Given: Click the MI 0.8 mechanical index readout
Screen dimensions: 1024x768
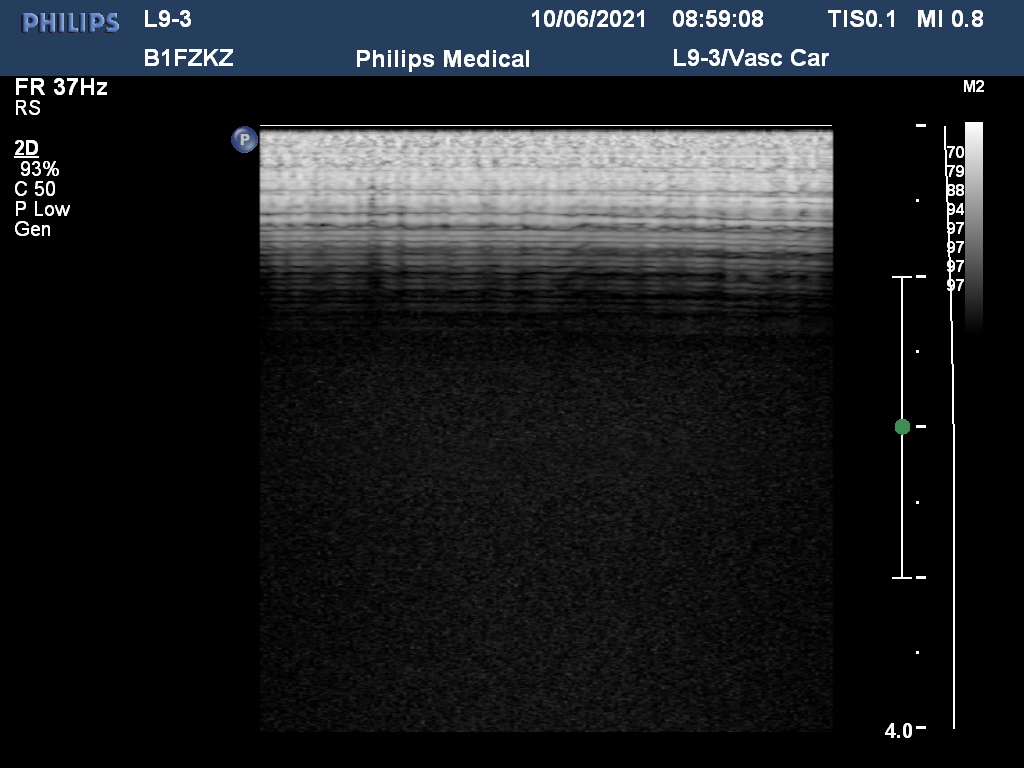Looking at the screenshot, I should tap(949, 19).
